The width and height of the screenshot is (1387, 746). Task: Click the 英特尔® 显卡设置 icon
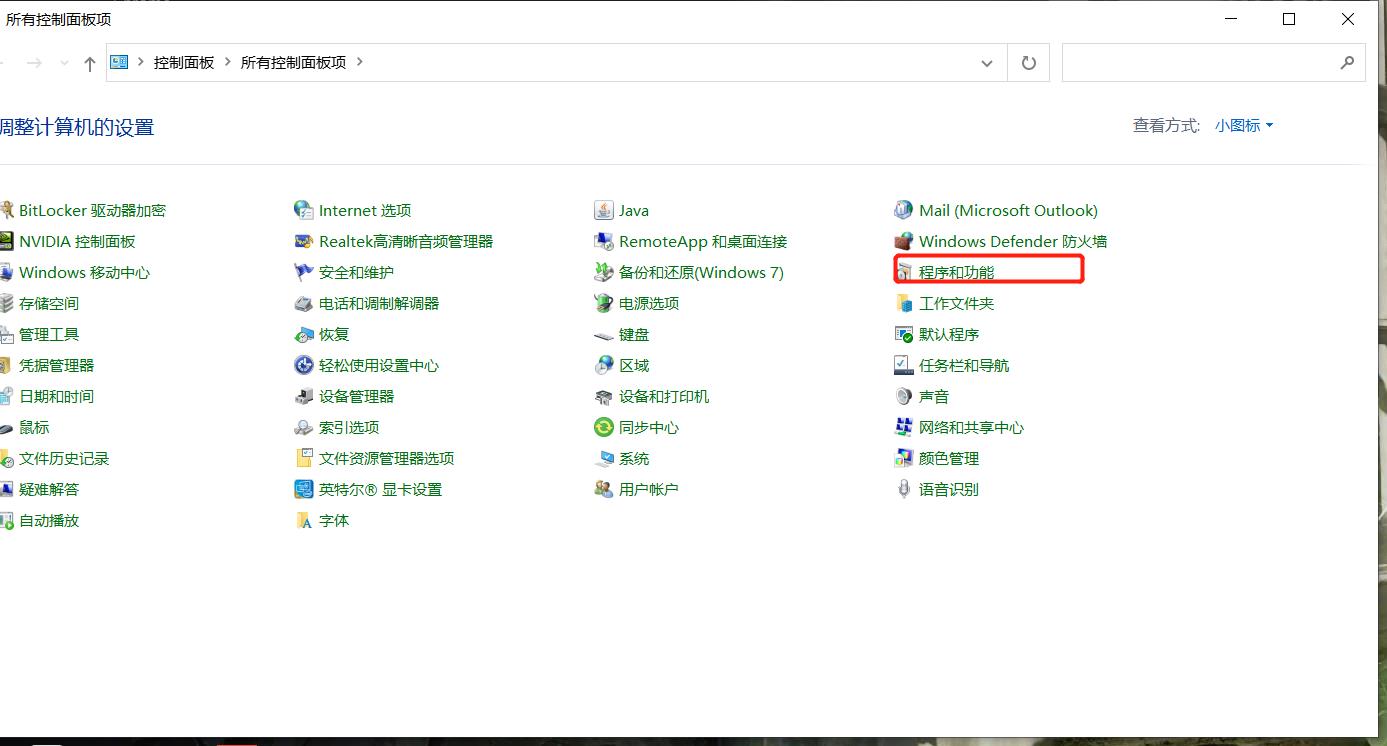[304, 489]
